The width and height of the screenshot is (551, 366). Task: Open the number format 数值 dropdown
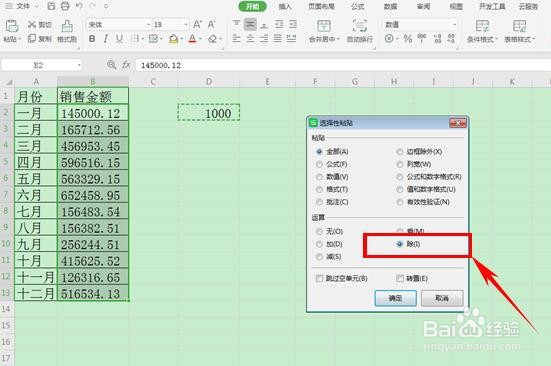point(454,25)
